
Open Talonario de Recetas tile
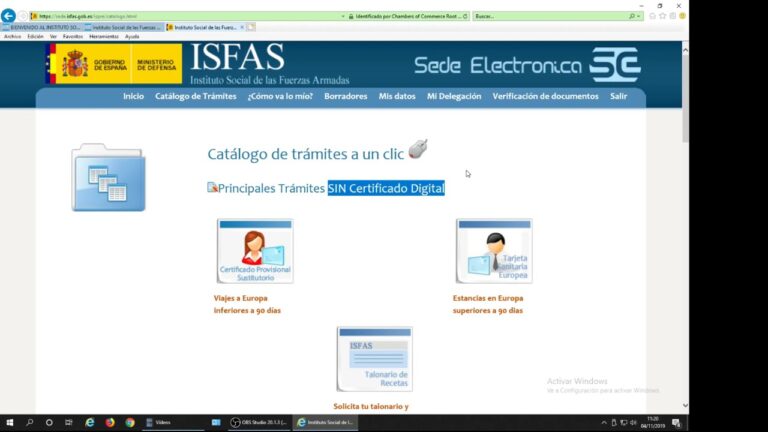[375, 360]
